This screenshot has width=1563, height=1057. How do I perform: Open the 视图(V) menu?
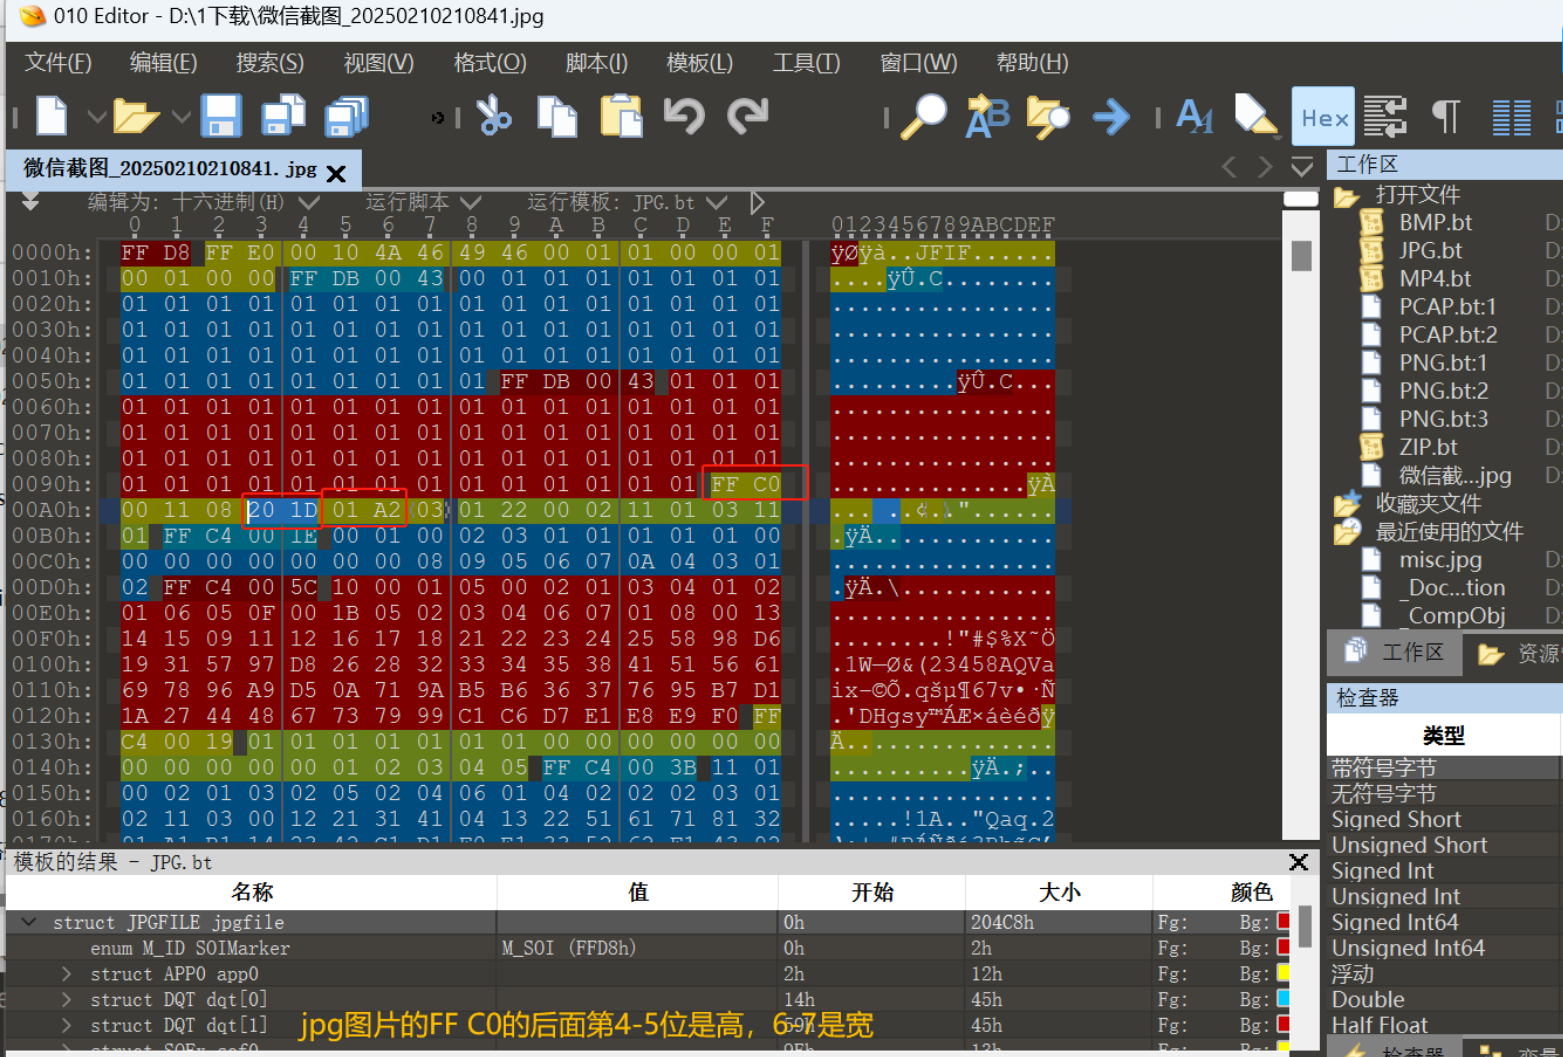378,63
